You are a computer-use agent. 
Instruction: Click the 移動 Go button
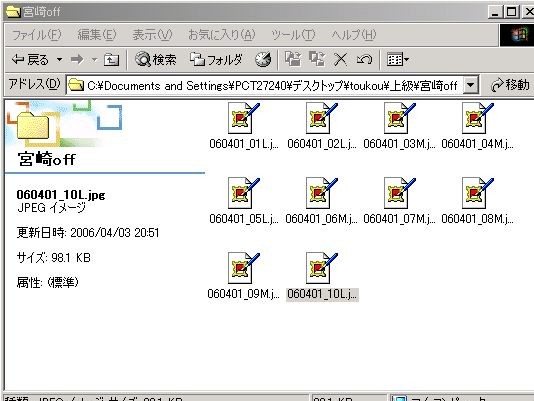510,85
